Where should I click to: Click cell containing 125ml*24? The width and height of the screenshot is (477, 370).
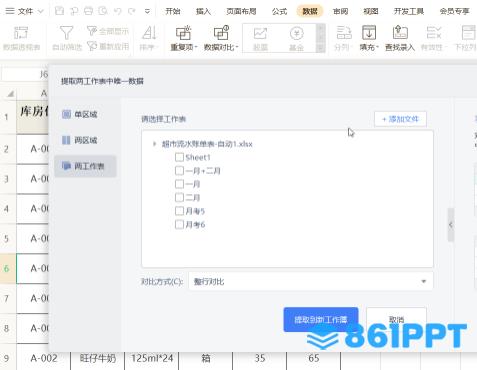152,358
